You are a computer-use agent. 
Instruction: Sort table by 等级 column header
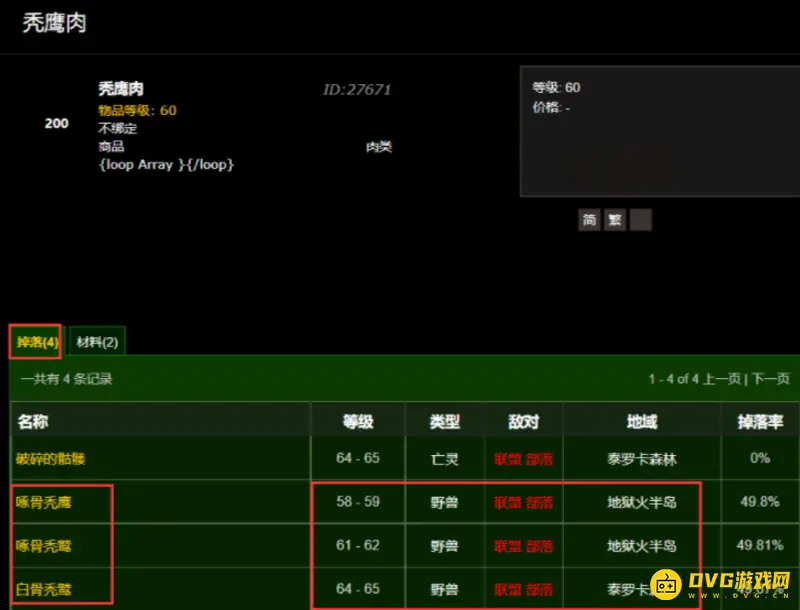point(358,422)
